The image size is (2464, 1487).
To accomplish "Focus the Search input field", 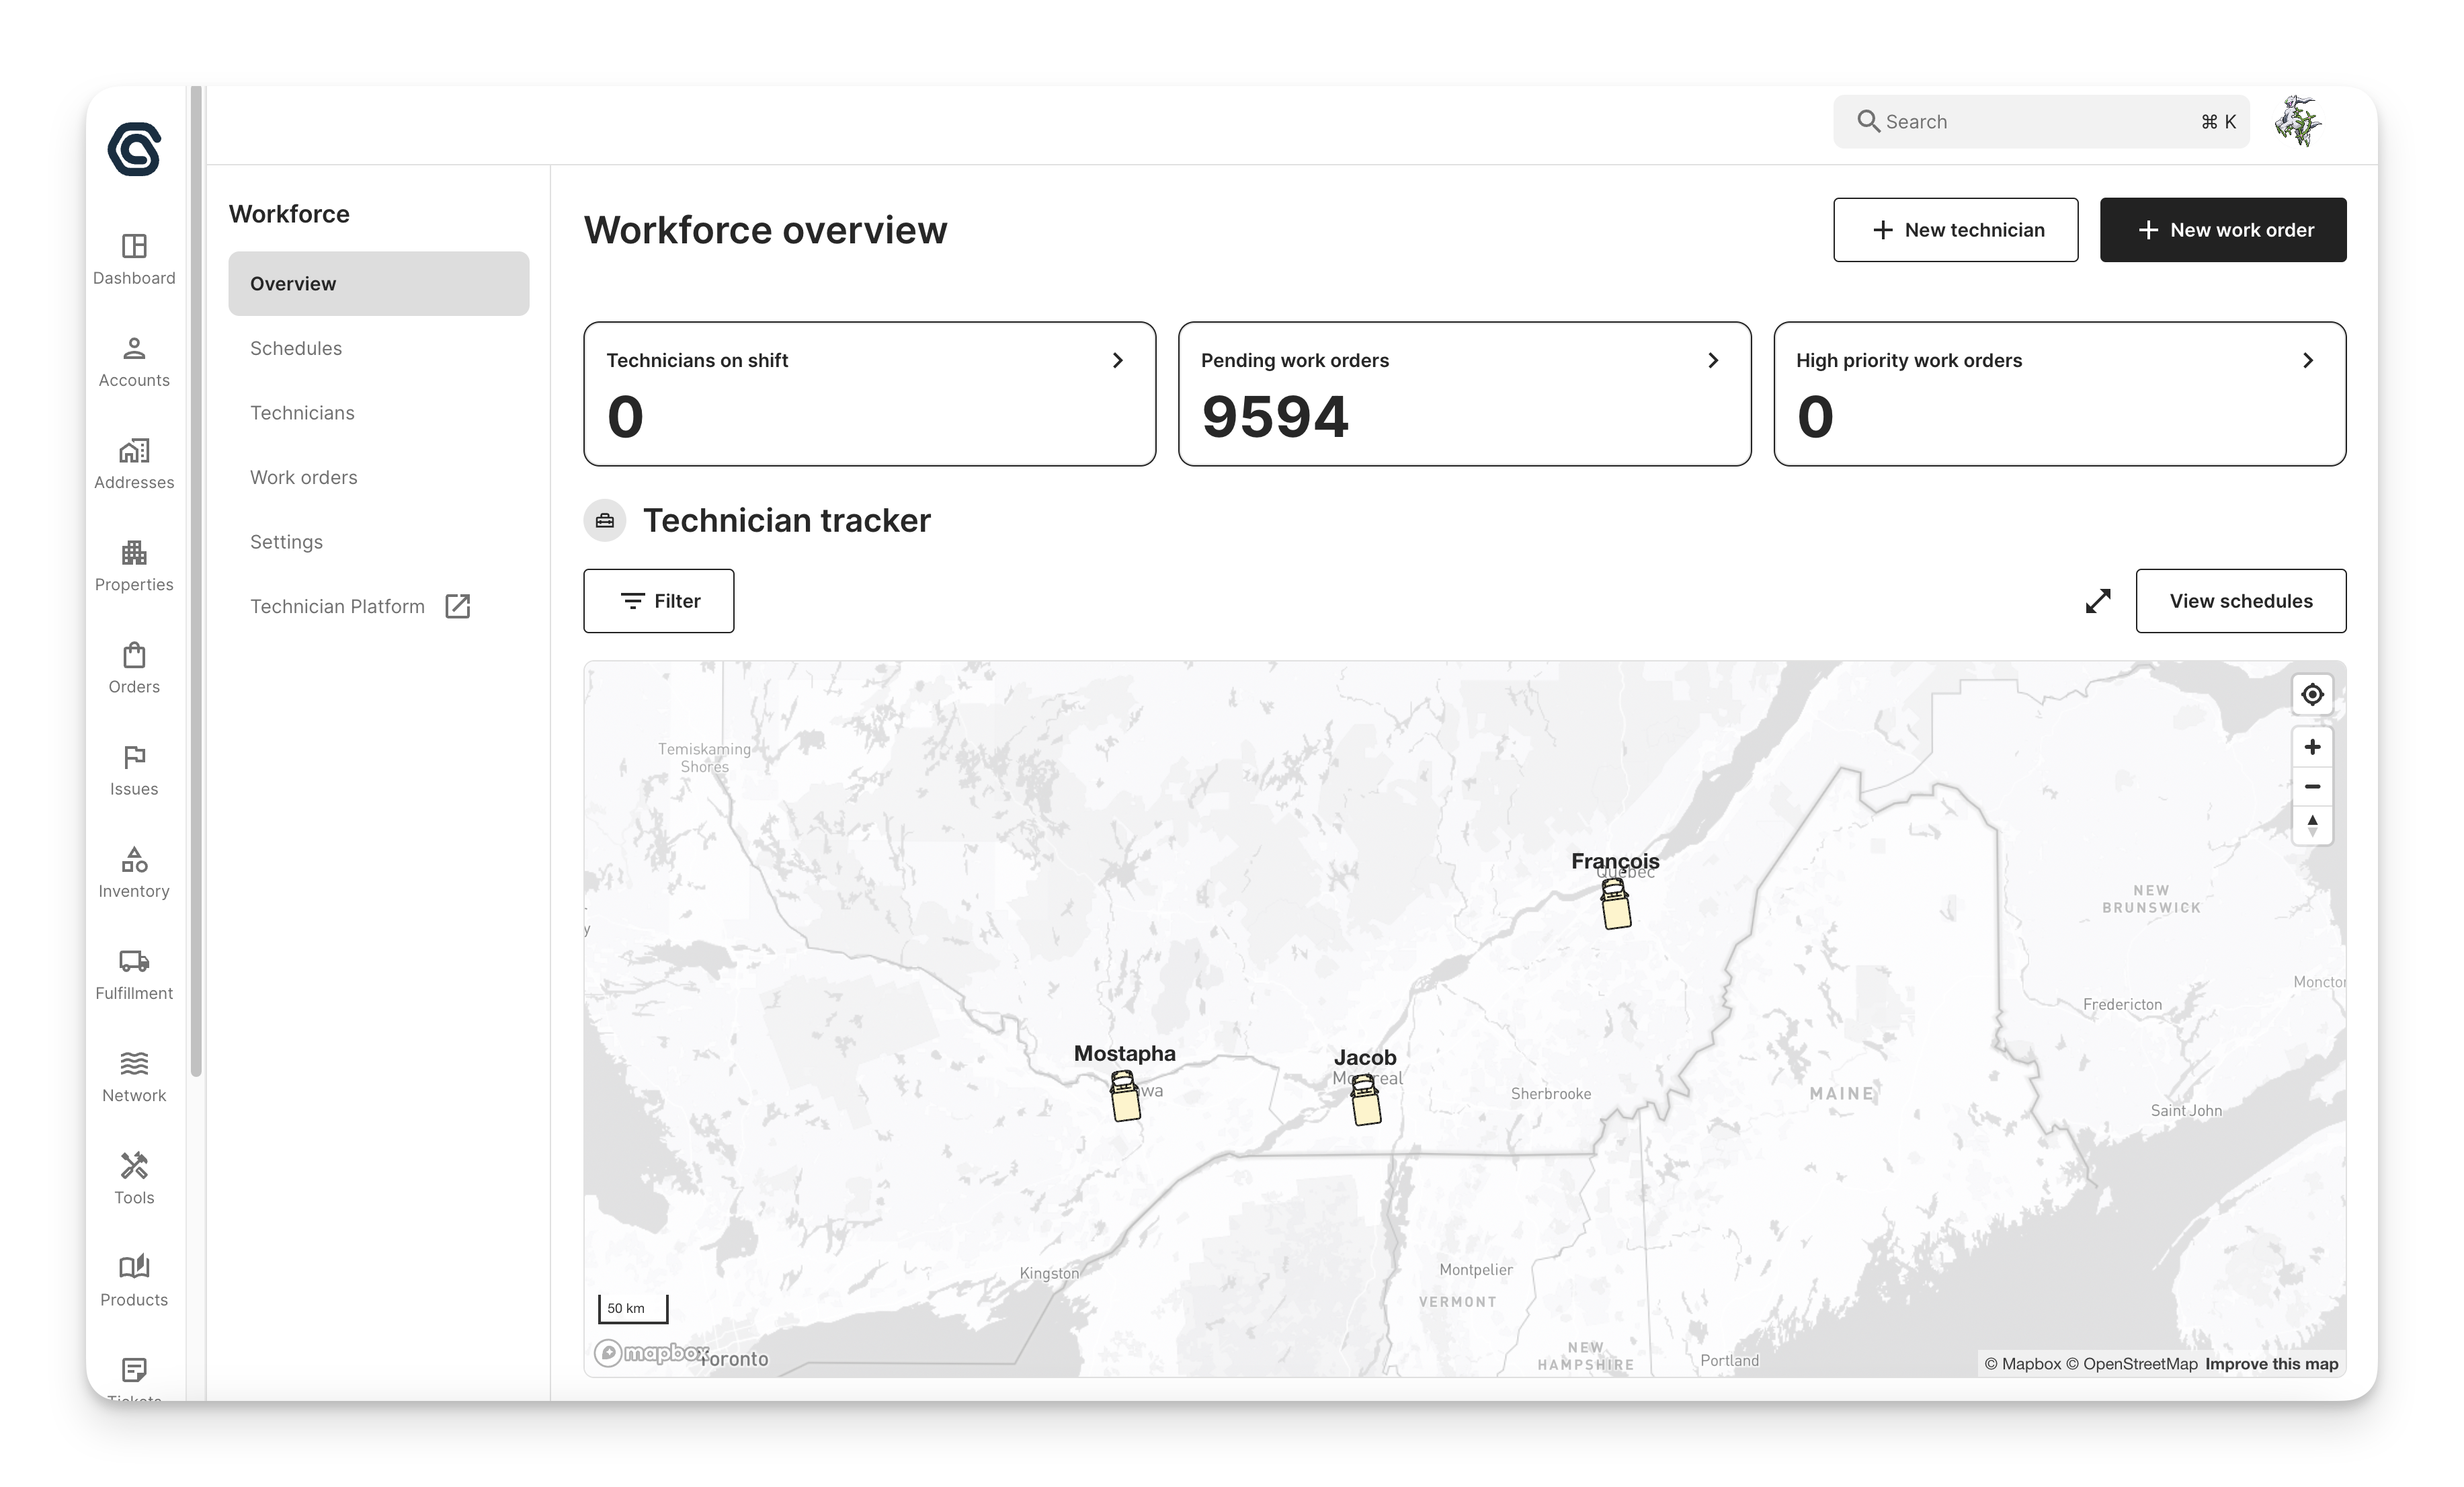I will click(2041, 122).
